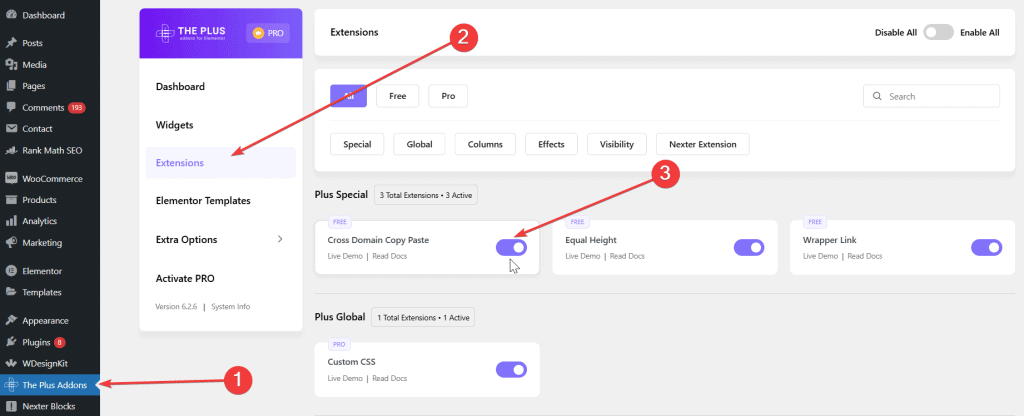1024x416 pixels.
Task: Expand the Extra Options submenu arrow
Action: coord(280,239)
